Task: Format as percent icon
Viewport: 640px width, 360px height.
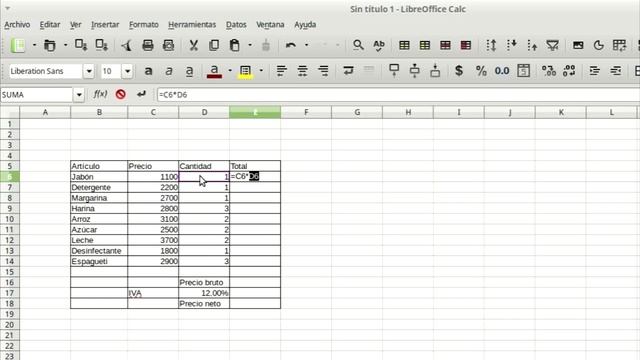Action: 481,71
